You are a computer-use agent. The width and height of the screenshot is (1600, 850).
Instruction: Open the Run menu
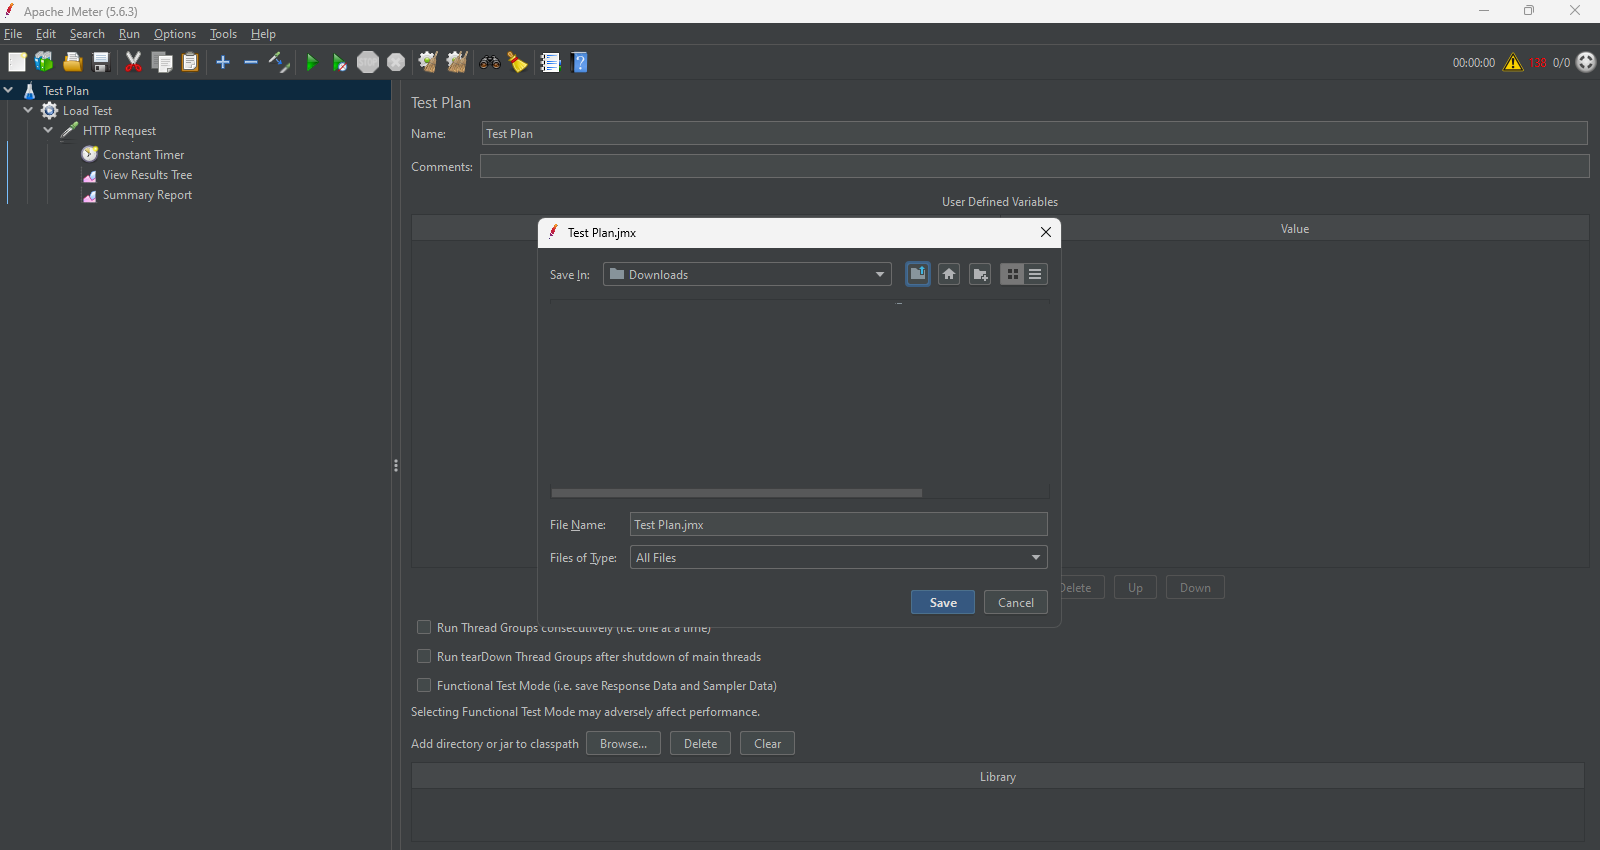click(129, 34)
